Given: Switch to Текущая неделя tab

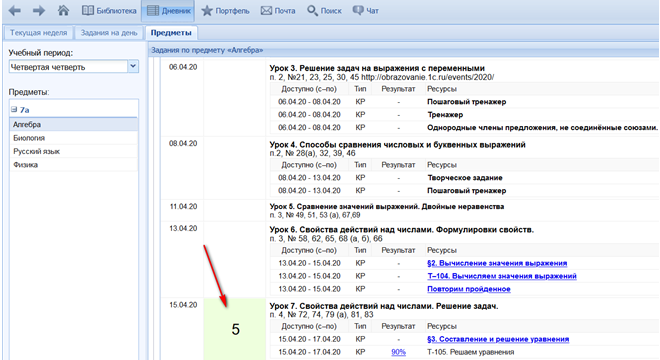Looking at the screenshot, I should point(38,33).
